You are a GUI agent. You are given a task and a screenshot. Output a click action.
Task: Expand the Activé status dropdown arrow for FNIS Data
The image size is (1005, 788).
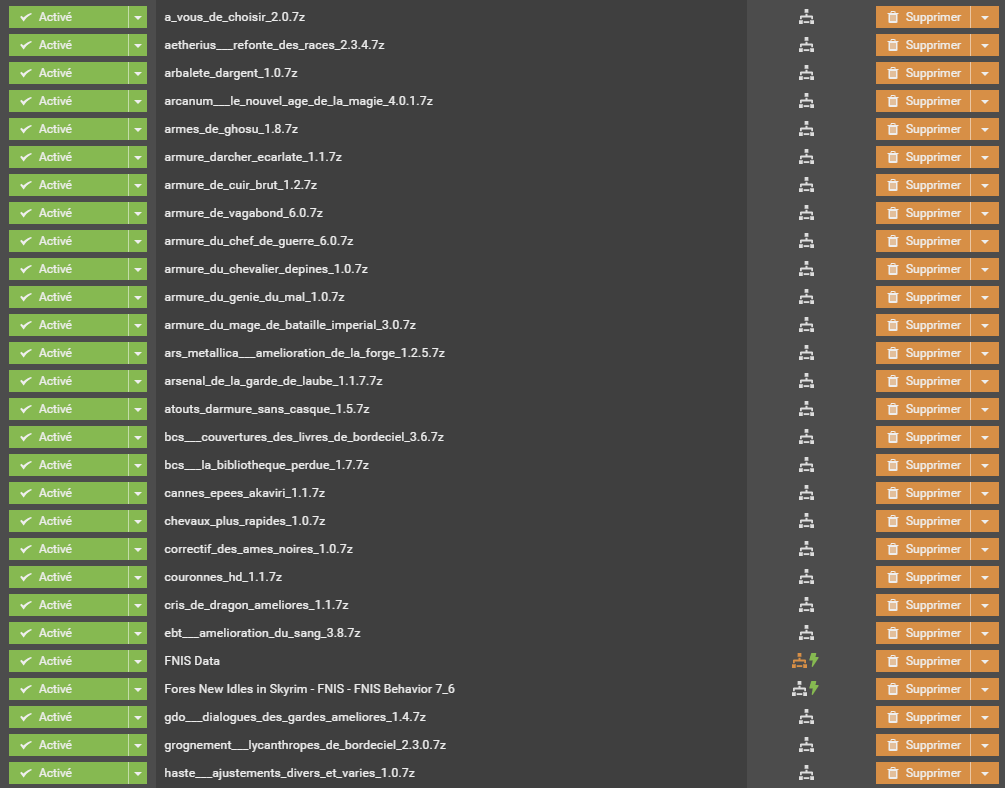[137, 661]
